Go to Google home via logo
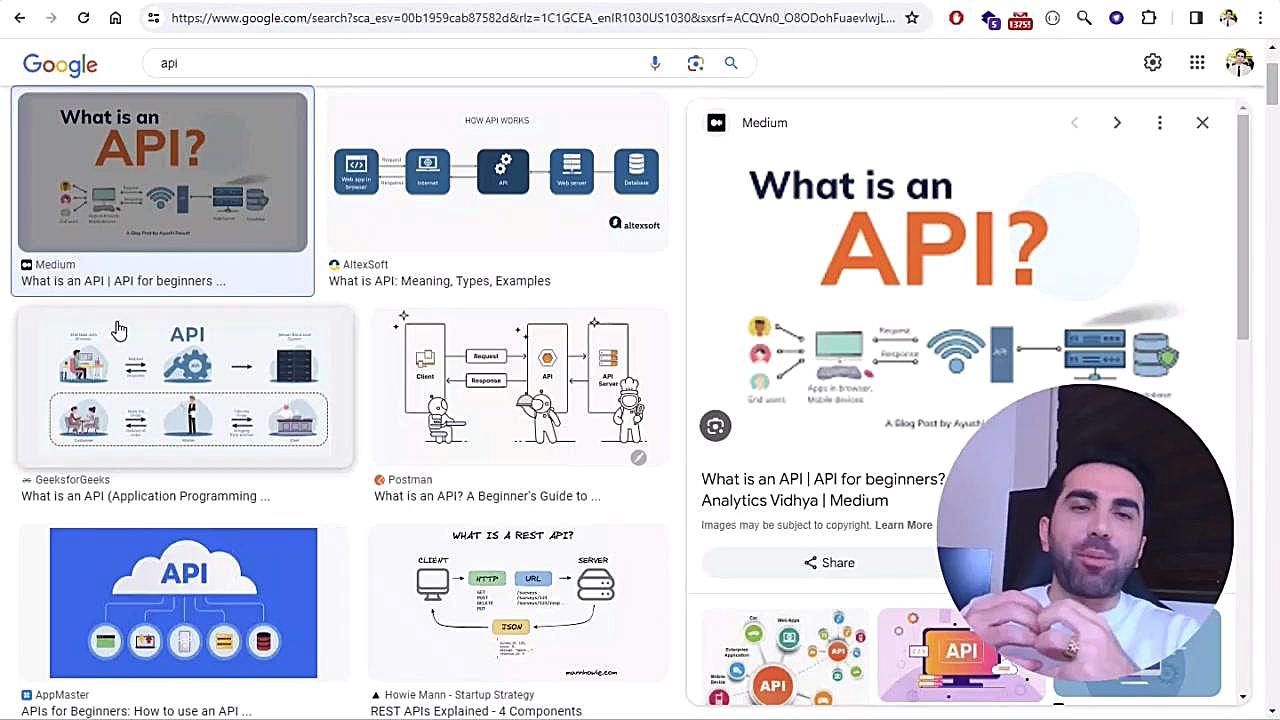This screenshot has height=720, width=1280. (x=60, y=65)
